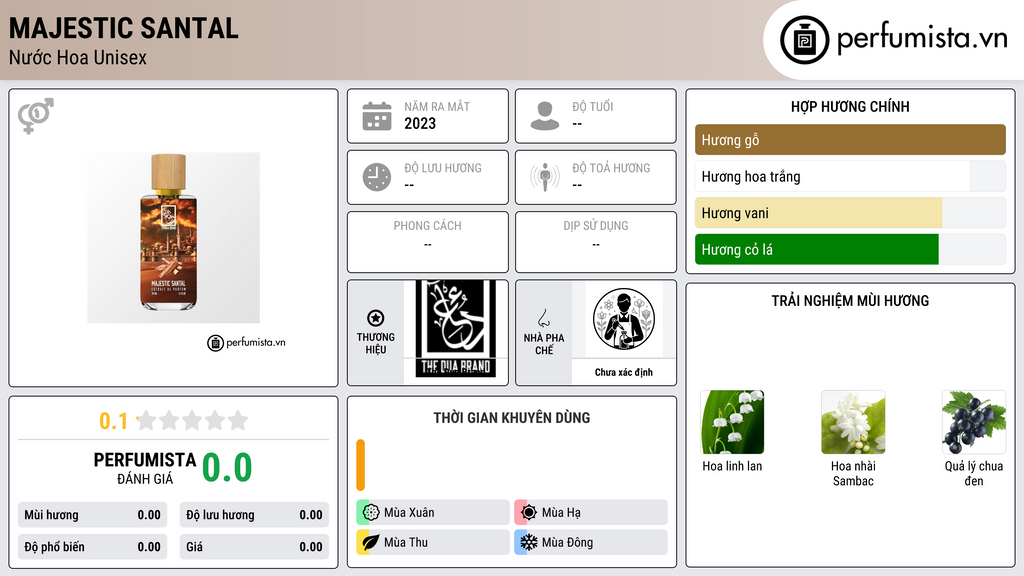Click the perfumista.vn bottle logo icon

[805, 40]
